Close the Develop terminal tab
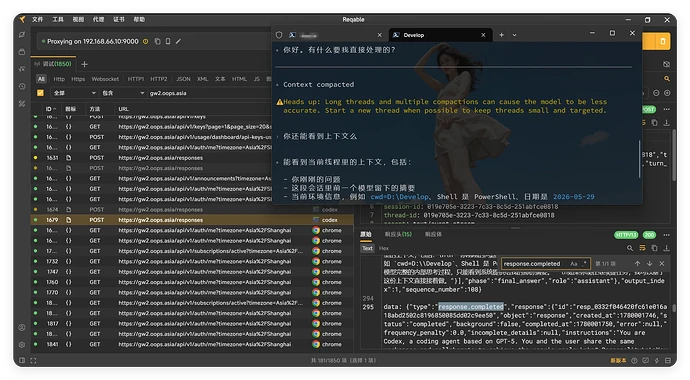 483,35
